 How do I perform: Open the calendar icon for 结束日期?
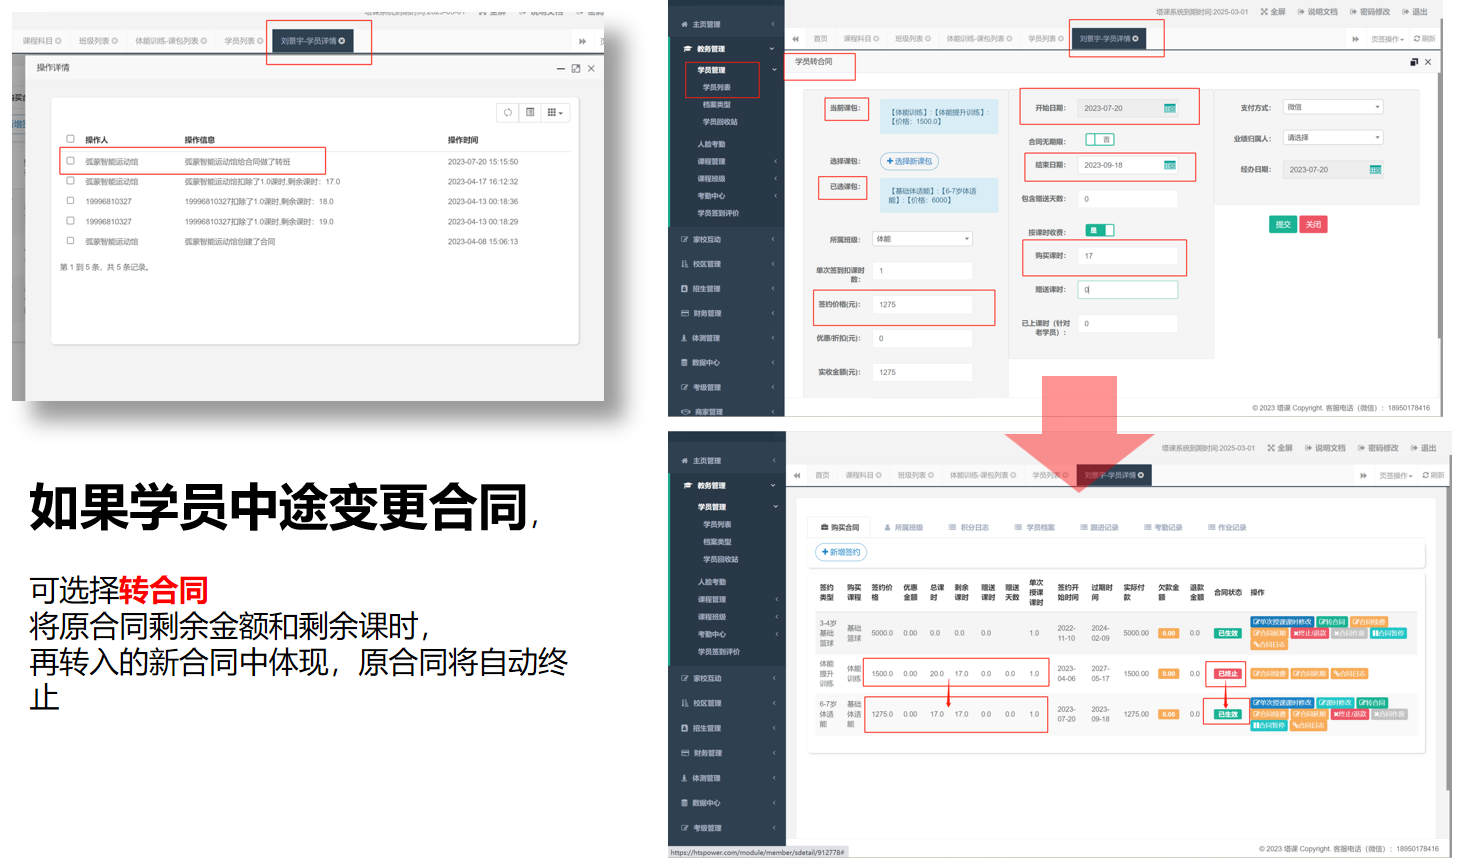1169,165
